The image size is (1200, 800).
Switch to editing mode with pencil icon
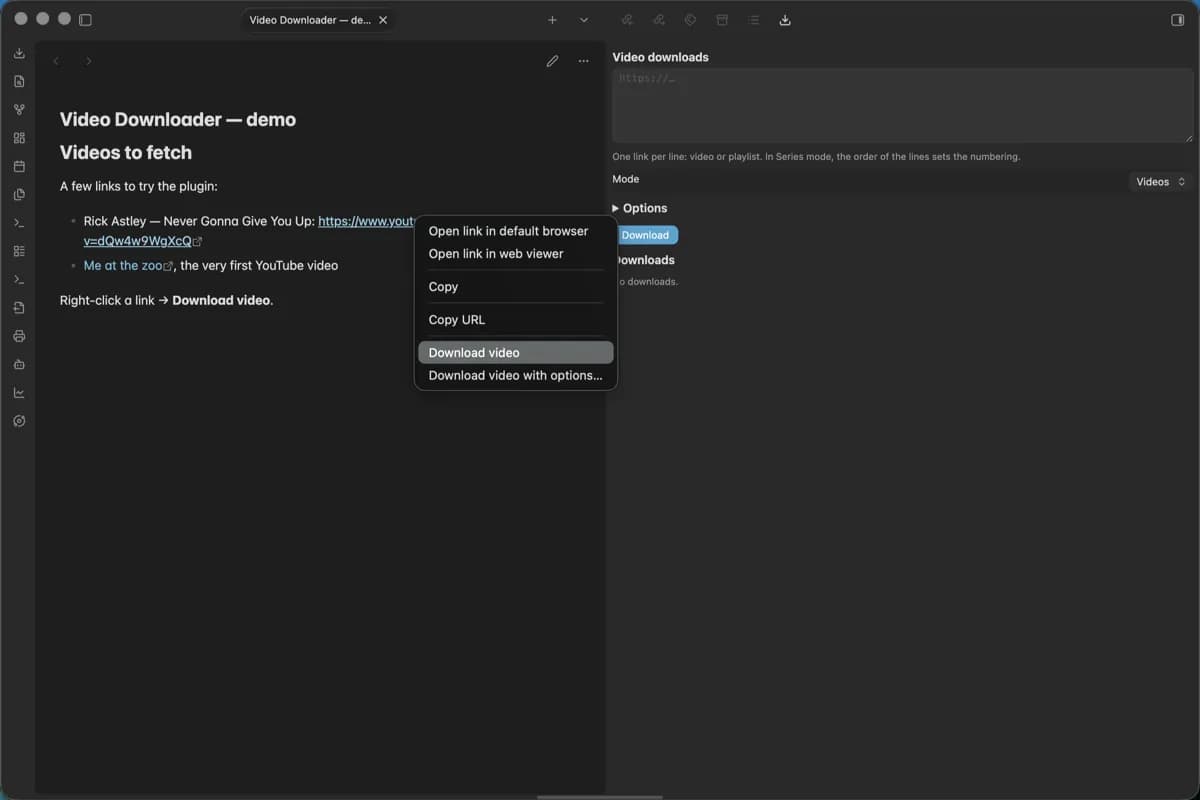(552, 61)
